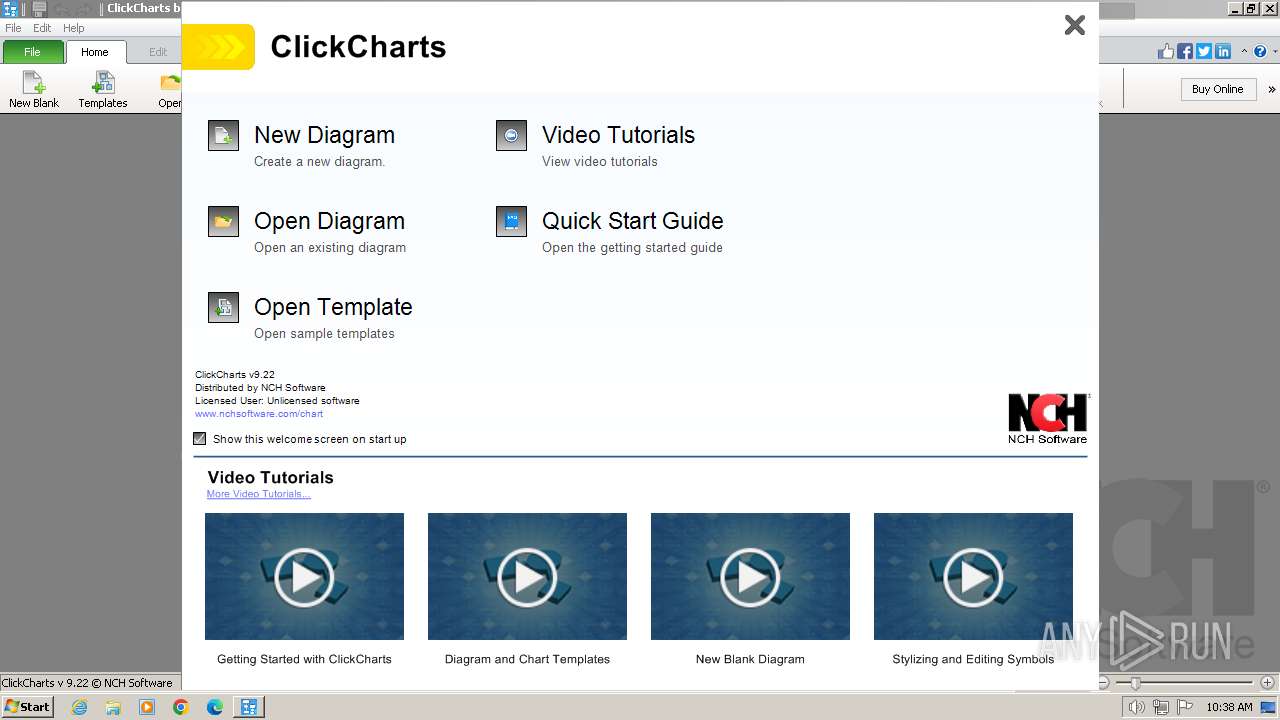Click the Open Template heading text

(333, 307)
